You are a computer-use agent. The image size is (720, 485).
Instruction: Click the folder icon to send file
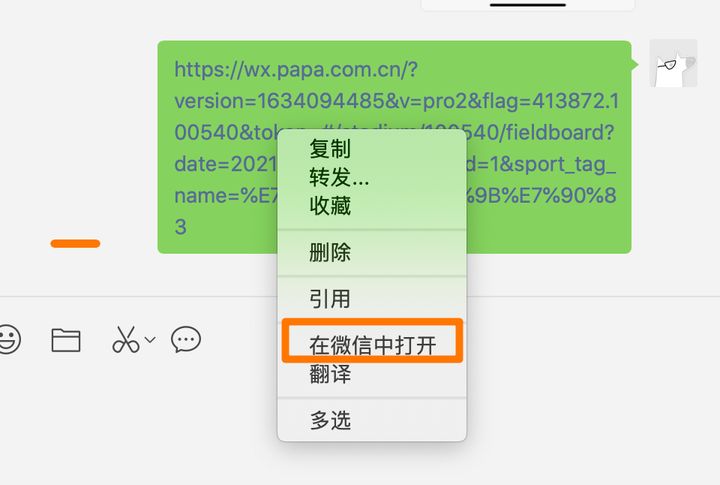tap(66, 340)
